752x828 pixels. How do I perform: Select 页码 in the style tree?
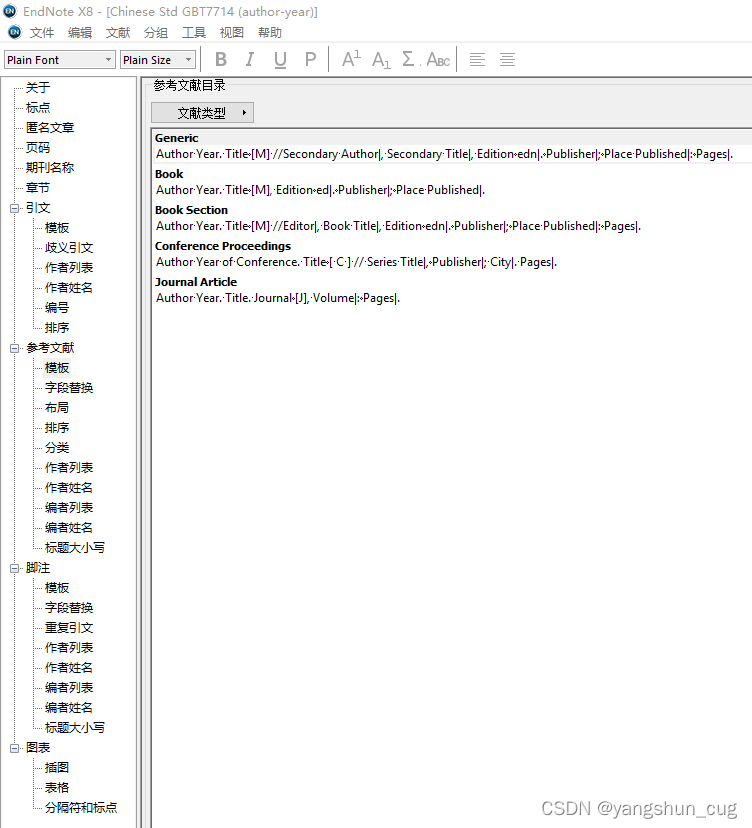coord(38,147)
